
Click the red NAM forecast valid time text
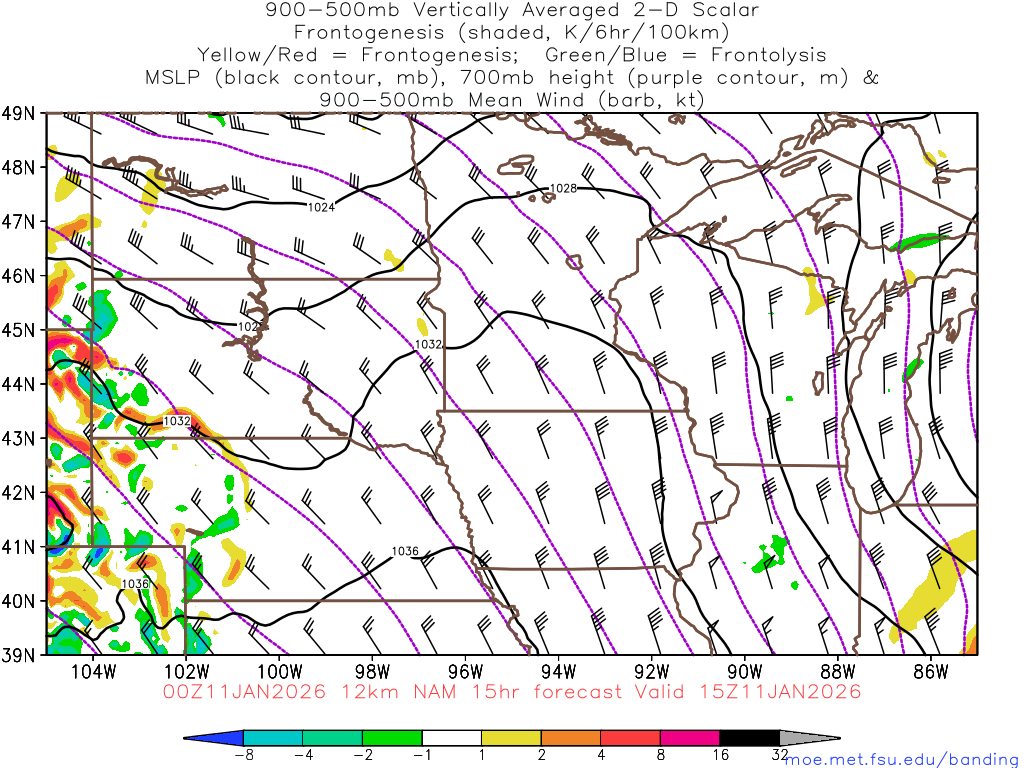(512, 692)
